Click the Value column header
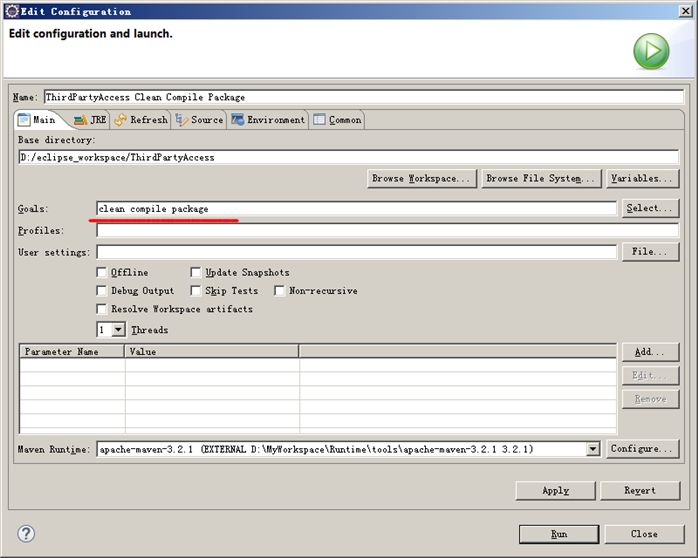This screenshot has height=558, width=698. (211, 352)
